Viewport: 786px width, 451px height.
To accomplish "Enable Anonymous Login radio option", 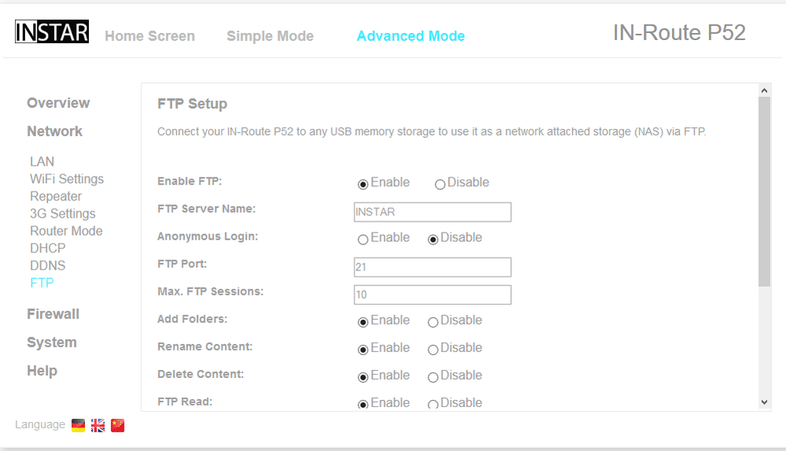I will pyautogui.click(x=363, y=239).
